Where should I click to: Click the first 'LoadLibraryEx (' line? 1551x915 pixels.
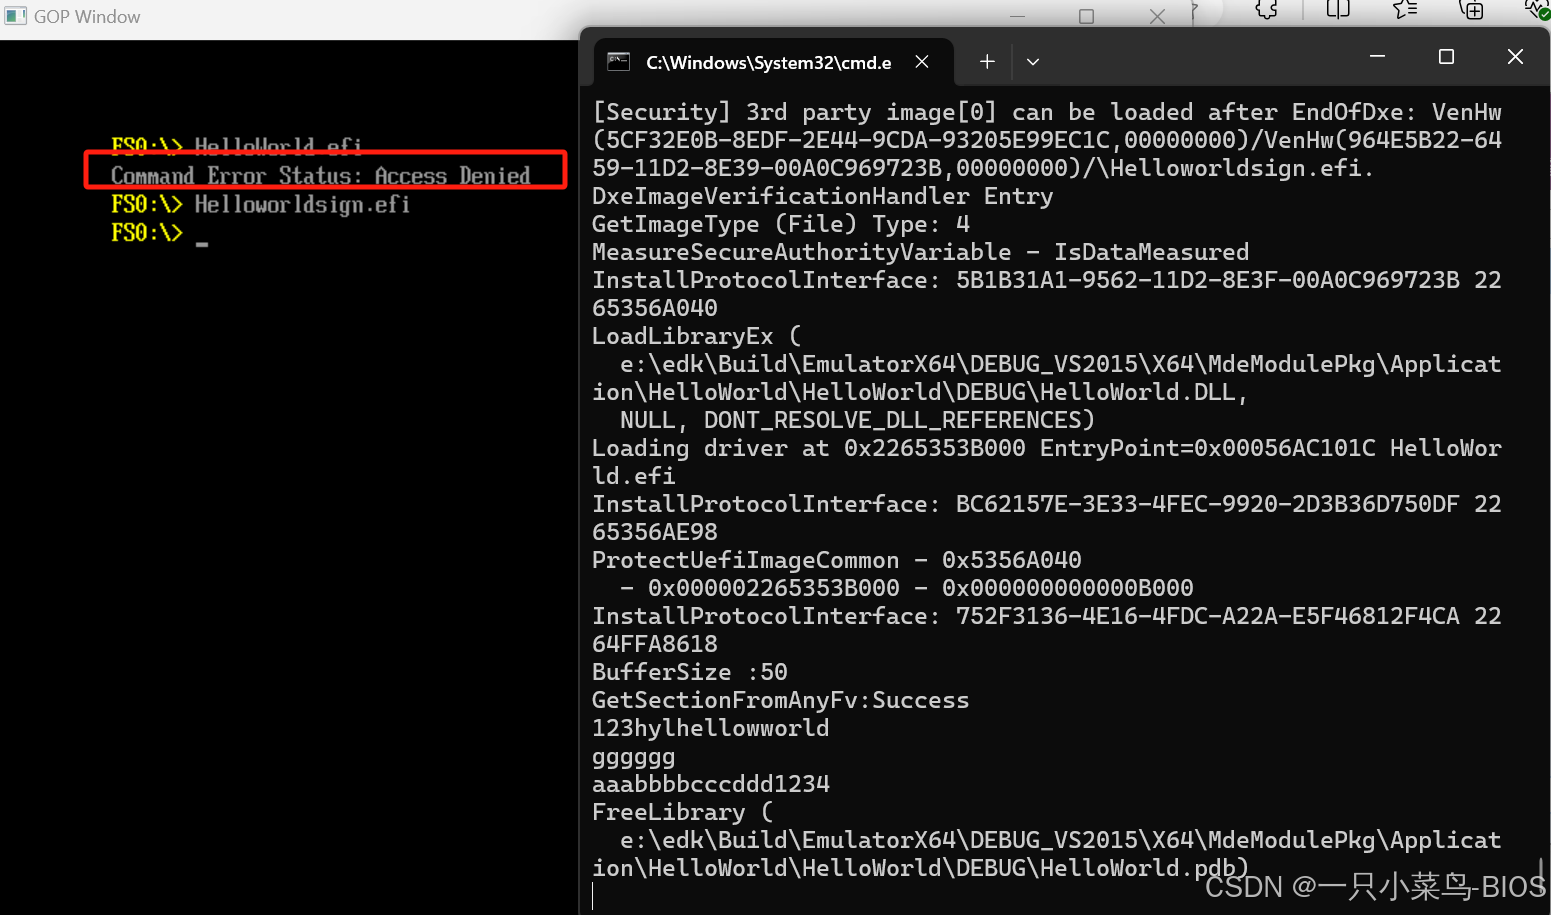(697, 336)
